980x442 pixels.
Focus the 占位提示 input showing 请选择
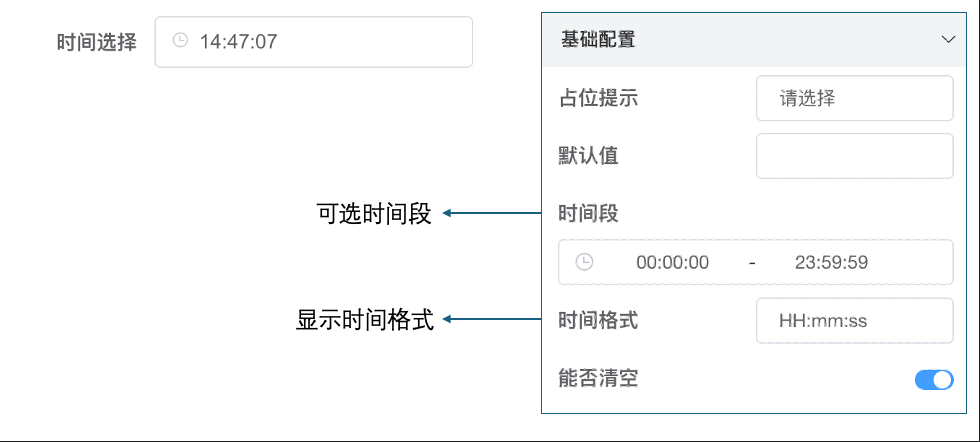[x=854, y=98]
